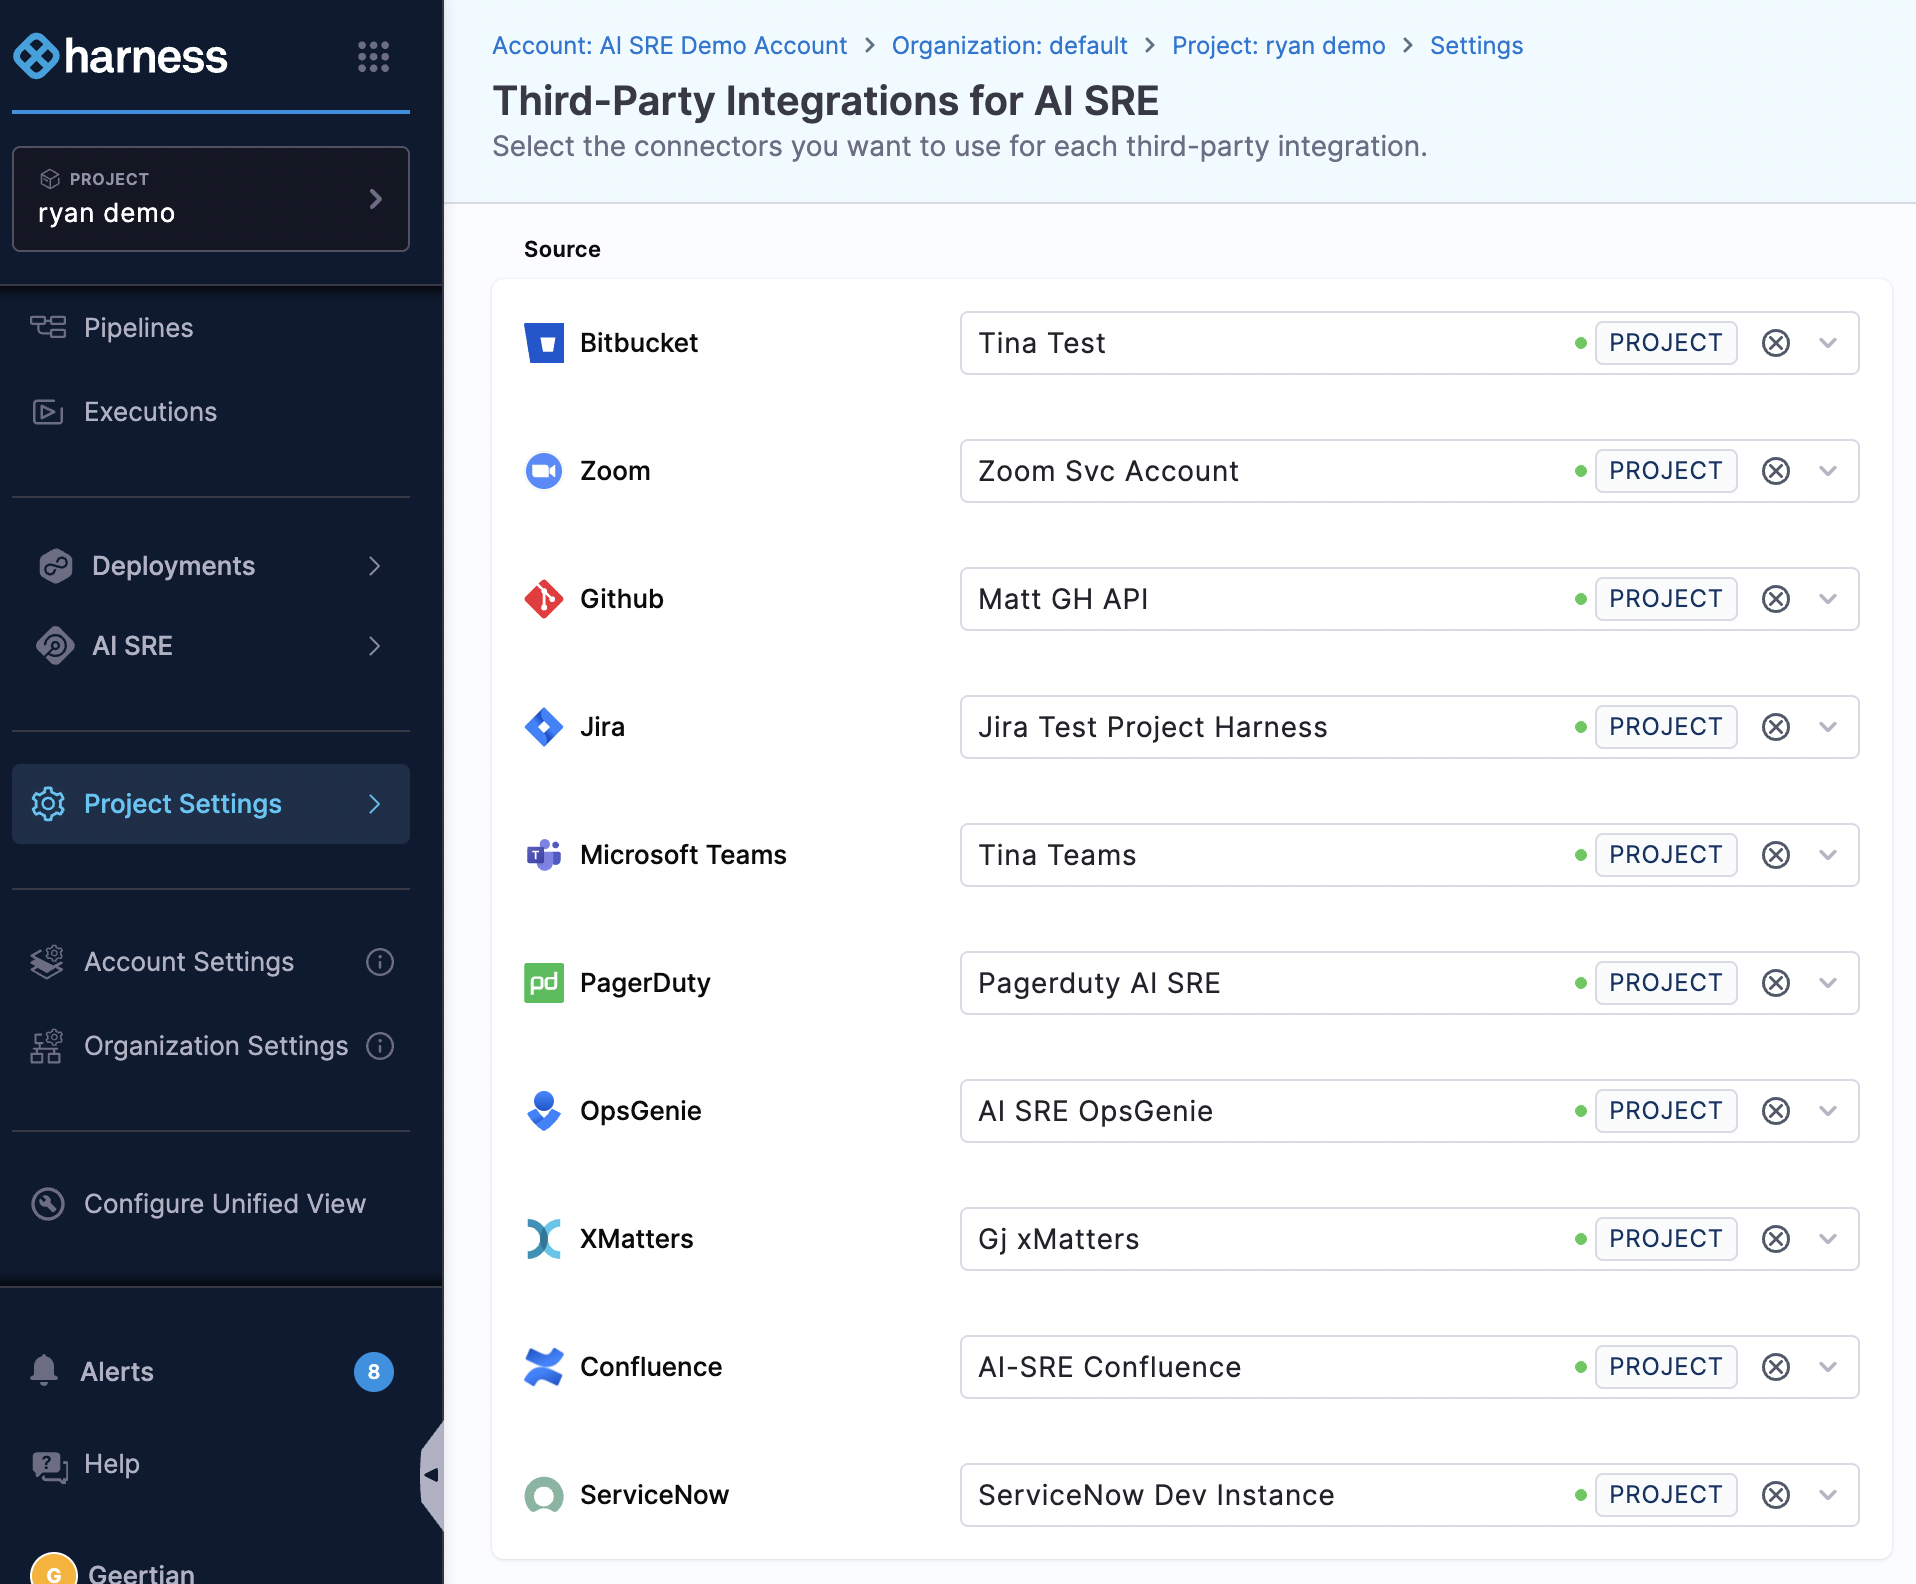
Task: Expand the OpsGenie connector dropdown
Action: [1828, 1111]
